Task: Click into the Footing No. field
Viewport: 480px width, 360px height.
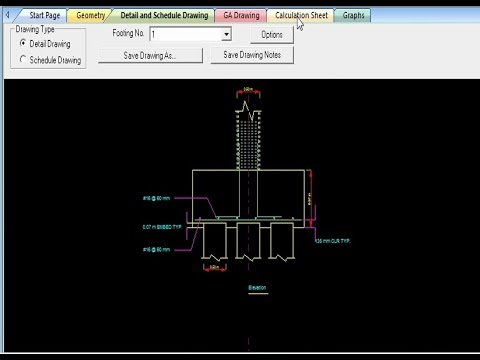Action: tap(186, 34)
